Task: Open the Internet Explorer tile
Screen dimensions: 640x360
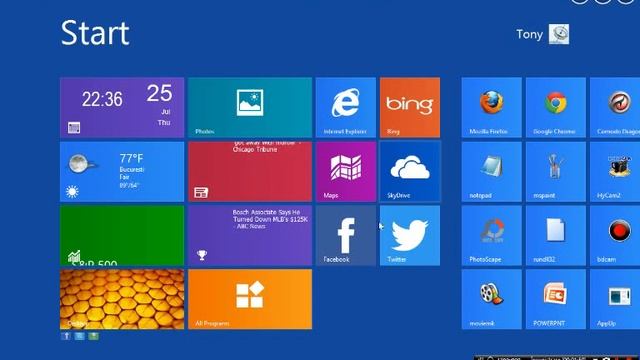Action: [346, 107]
